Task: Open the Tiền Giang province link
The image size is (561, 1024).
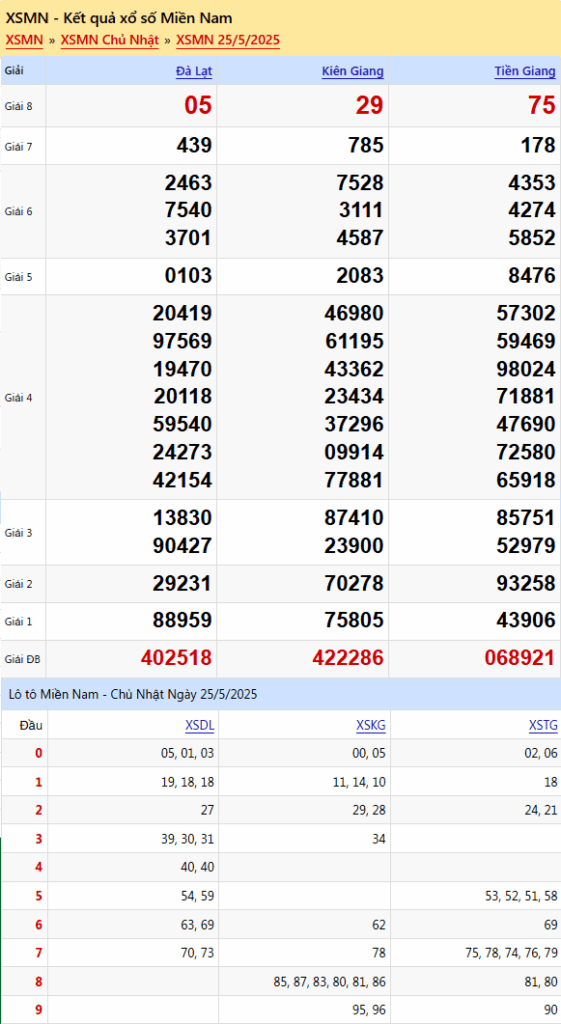Action: click(x=525, y=72)
